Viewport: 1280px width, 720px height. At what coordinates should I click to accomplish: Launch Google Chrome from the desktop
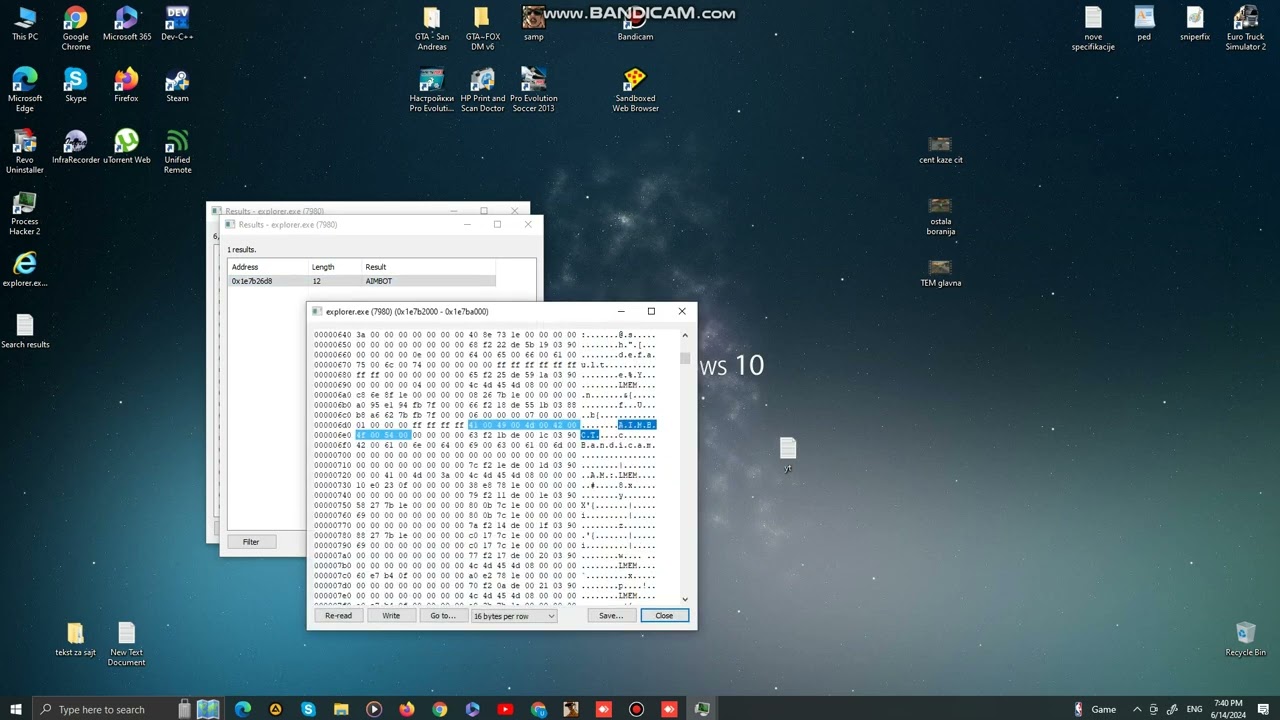[76, 28]
